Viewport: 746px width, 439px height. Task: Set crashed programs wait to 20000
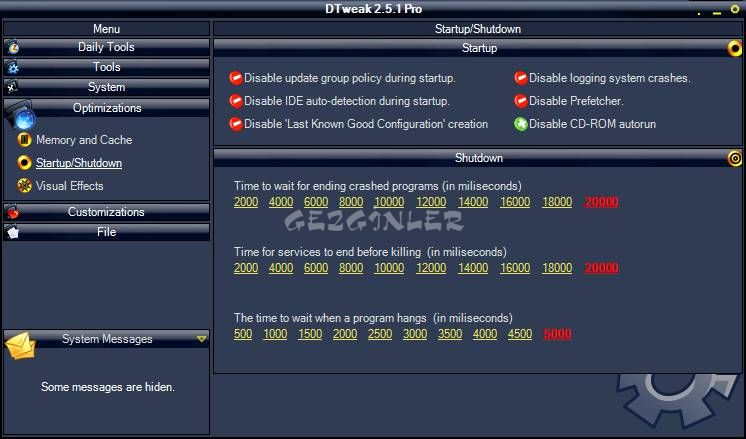601,202
